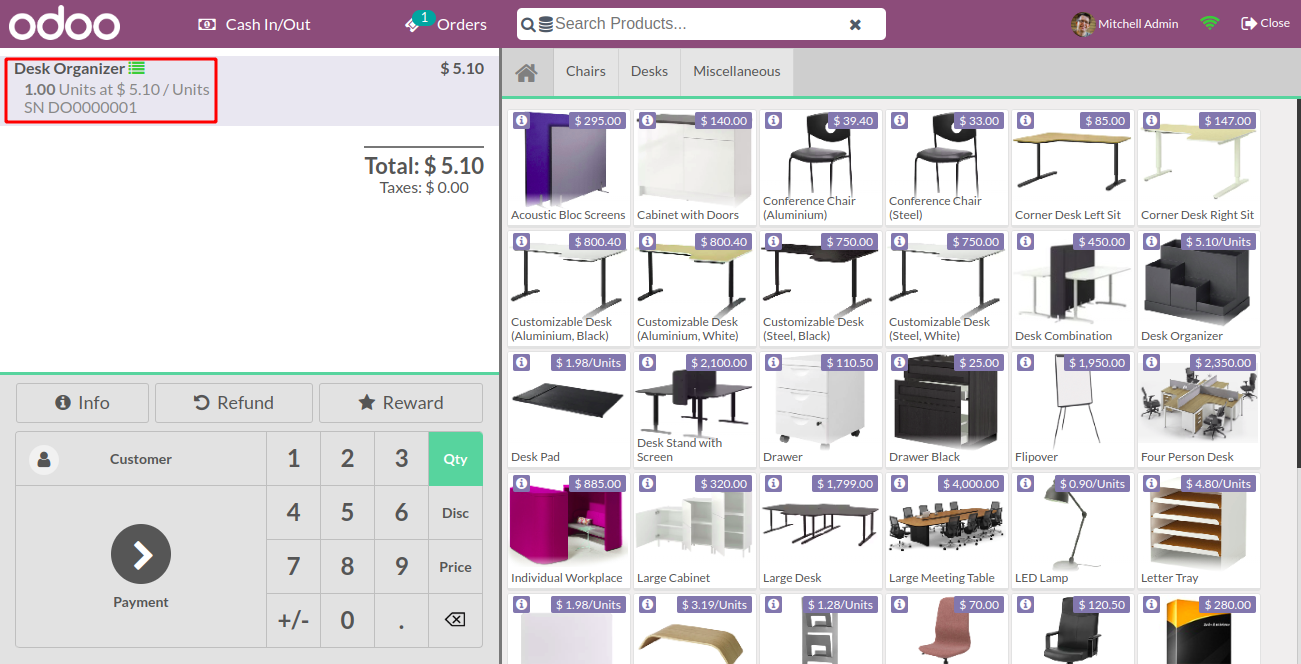Add Customizable Desk (Steel, White)

click(x=947, y=288)
